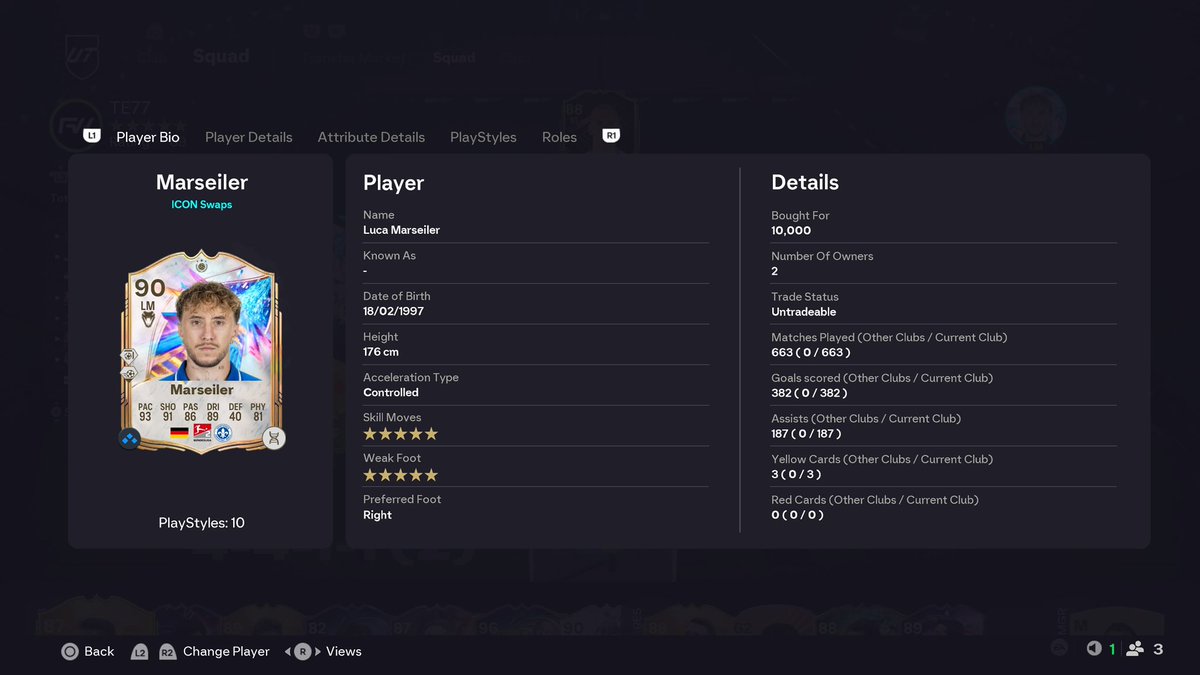Go to the PlayStyles tab
The width and height of the screenshot is (1200, 675).
click(x=483, y=137)
